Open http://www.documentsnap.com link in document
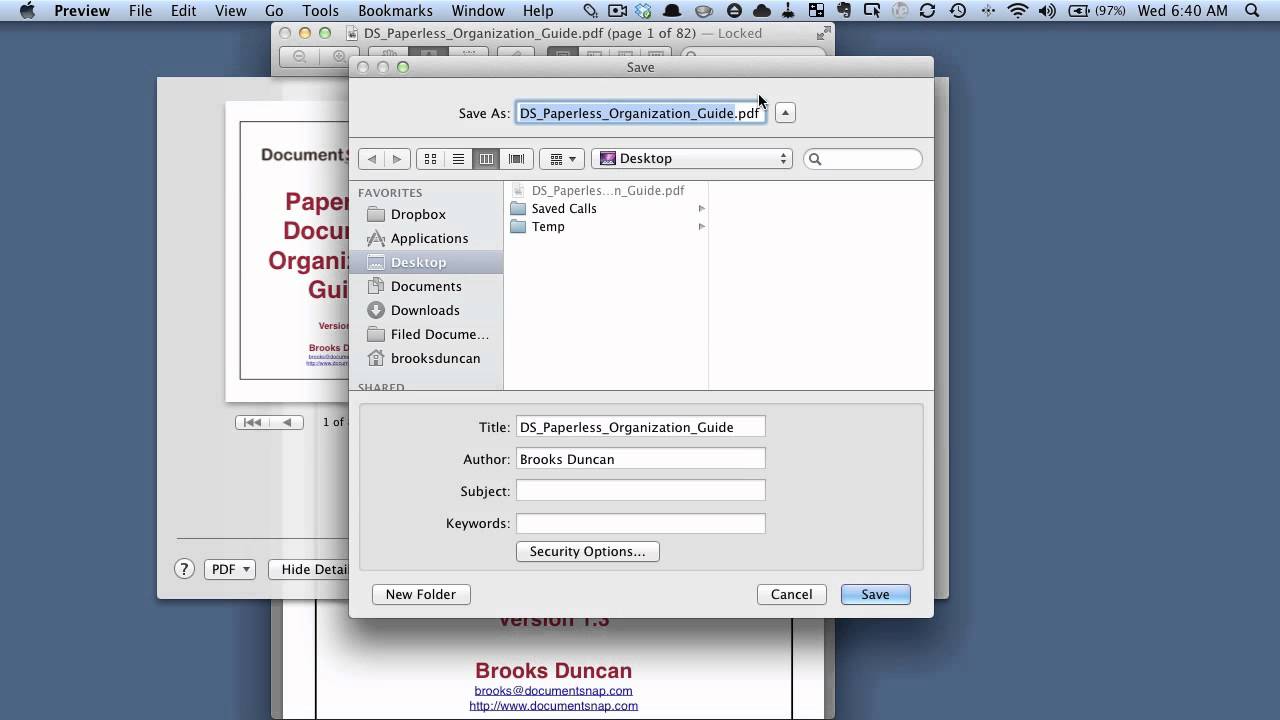This screenshot has width=1280, height=720. 553,706
